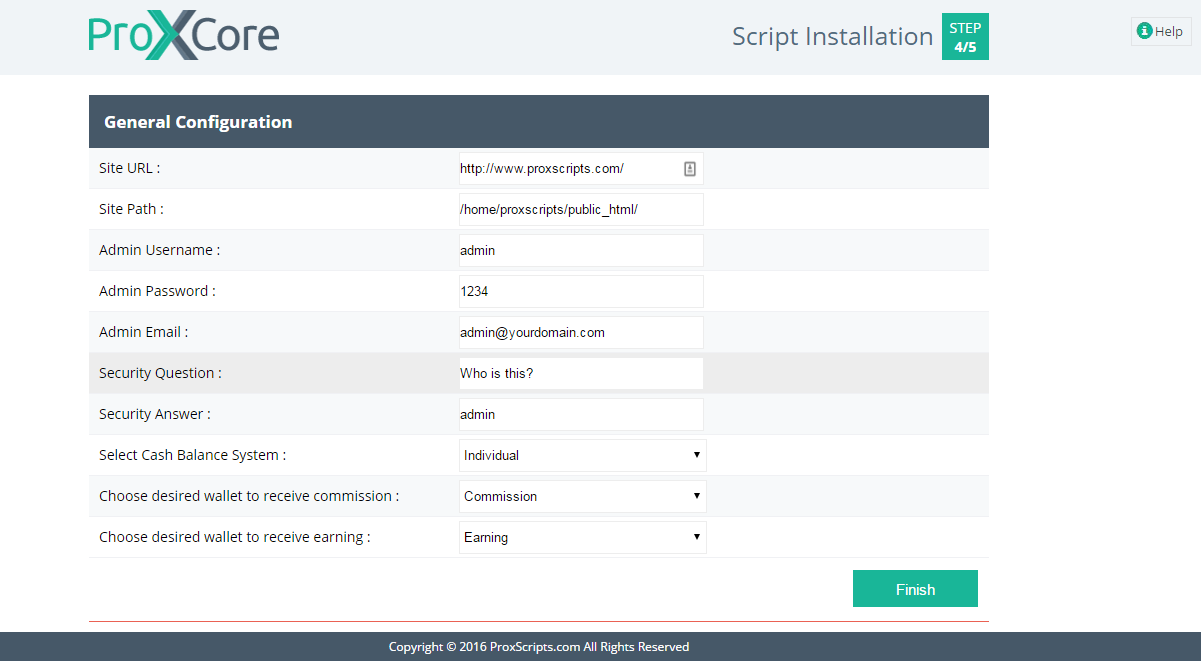Click 'Choose desired wallet to receive commission' label
The height and width of the screenshot is (662, 1201).
[249, 496]
